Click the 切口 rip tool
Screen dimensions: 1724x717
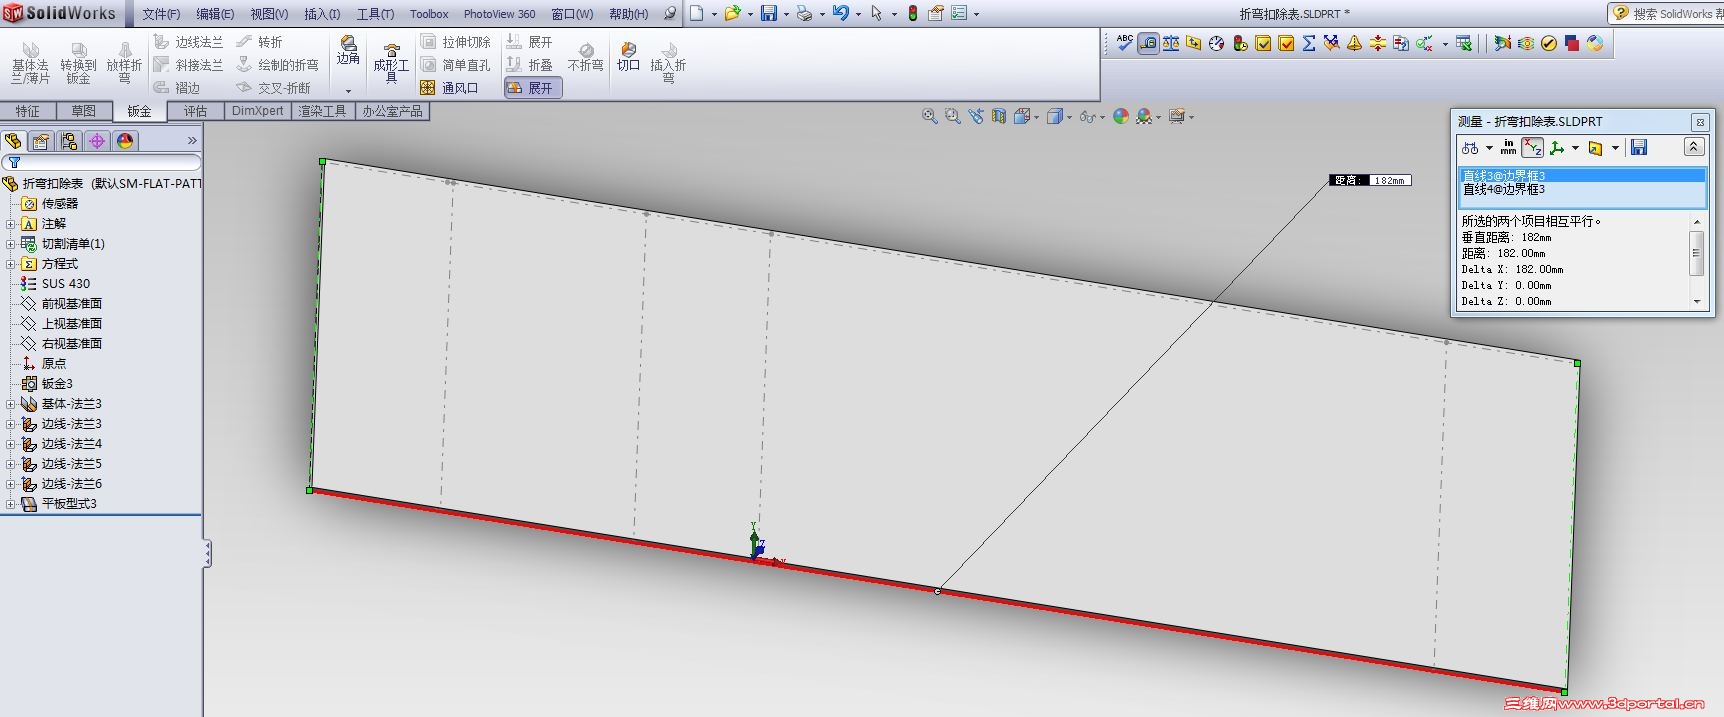pos(628,57)
